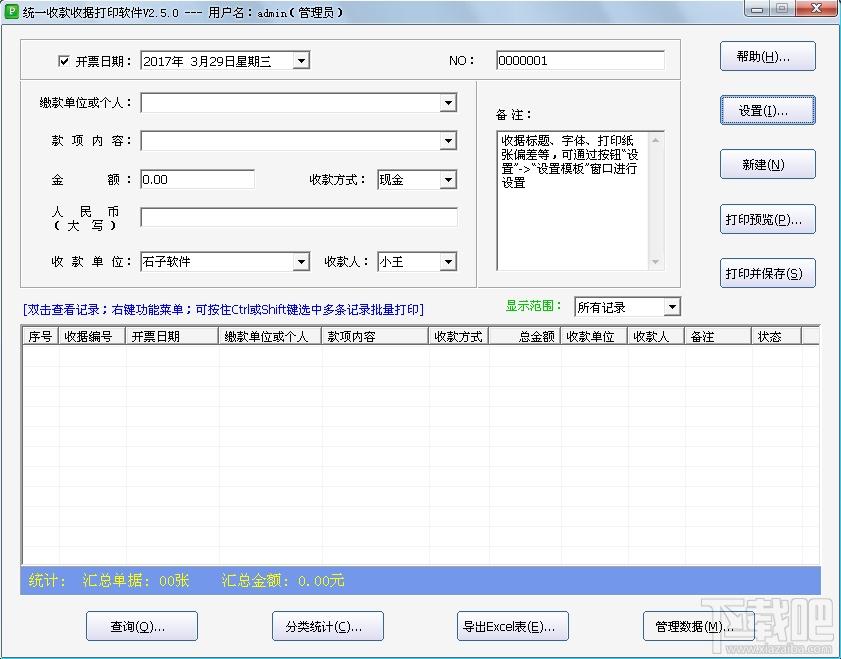Click the 汇总金额 status text
Viewport: 841px width, 659px height.
click(283, 581)
